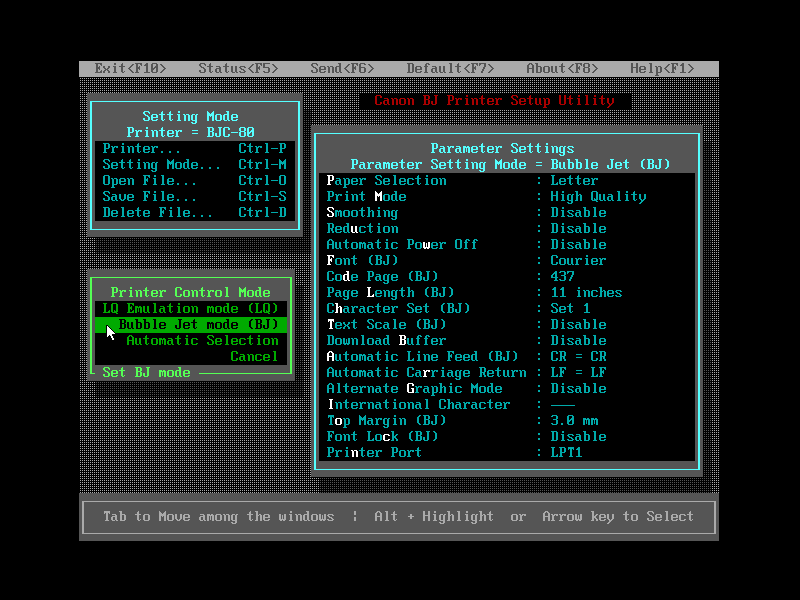Click the value 437
The image size is (800, 600).
click(x=562, y=277)
